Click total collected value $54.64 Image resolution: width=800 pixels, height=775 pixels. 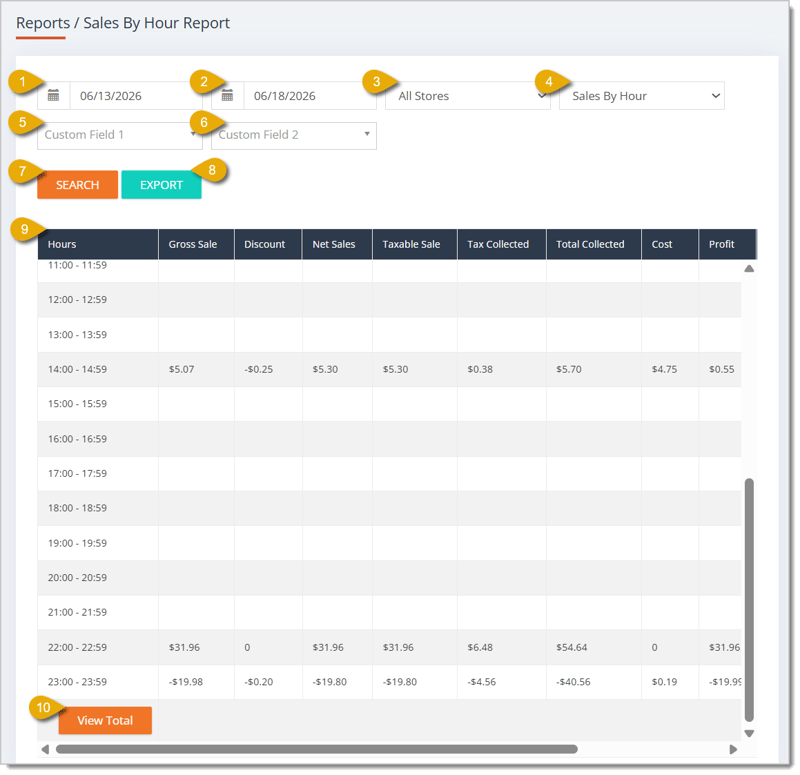[x=571, y=647]
